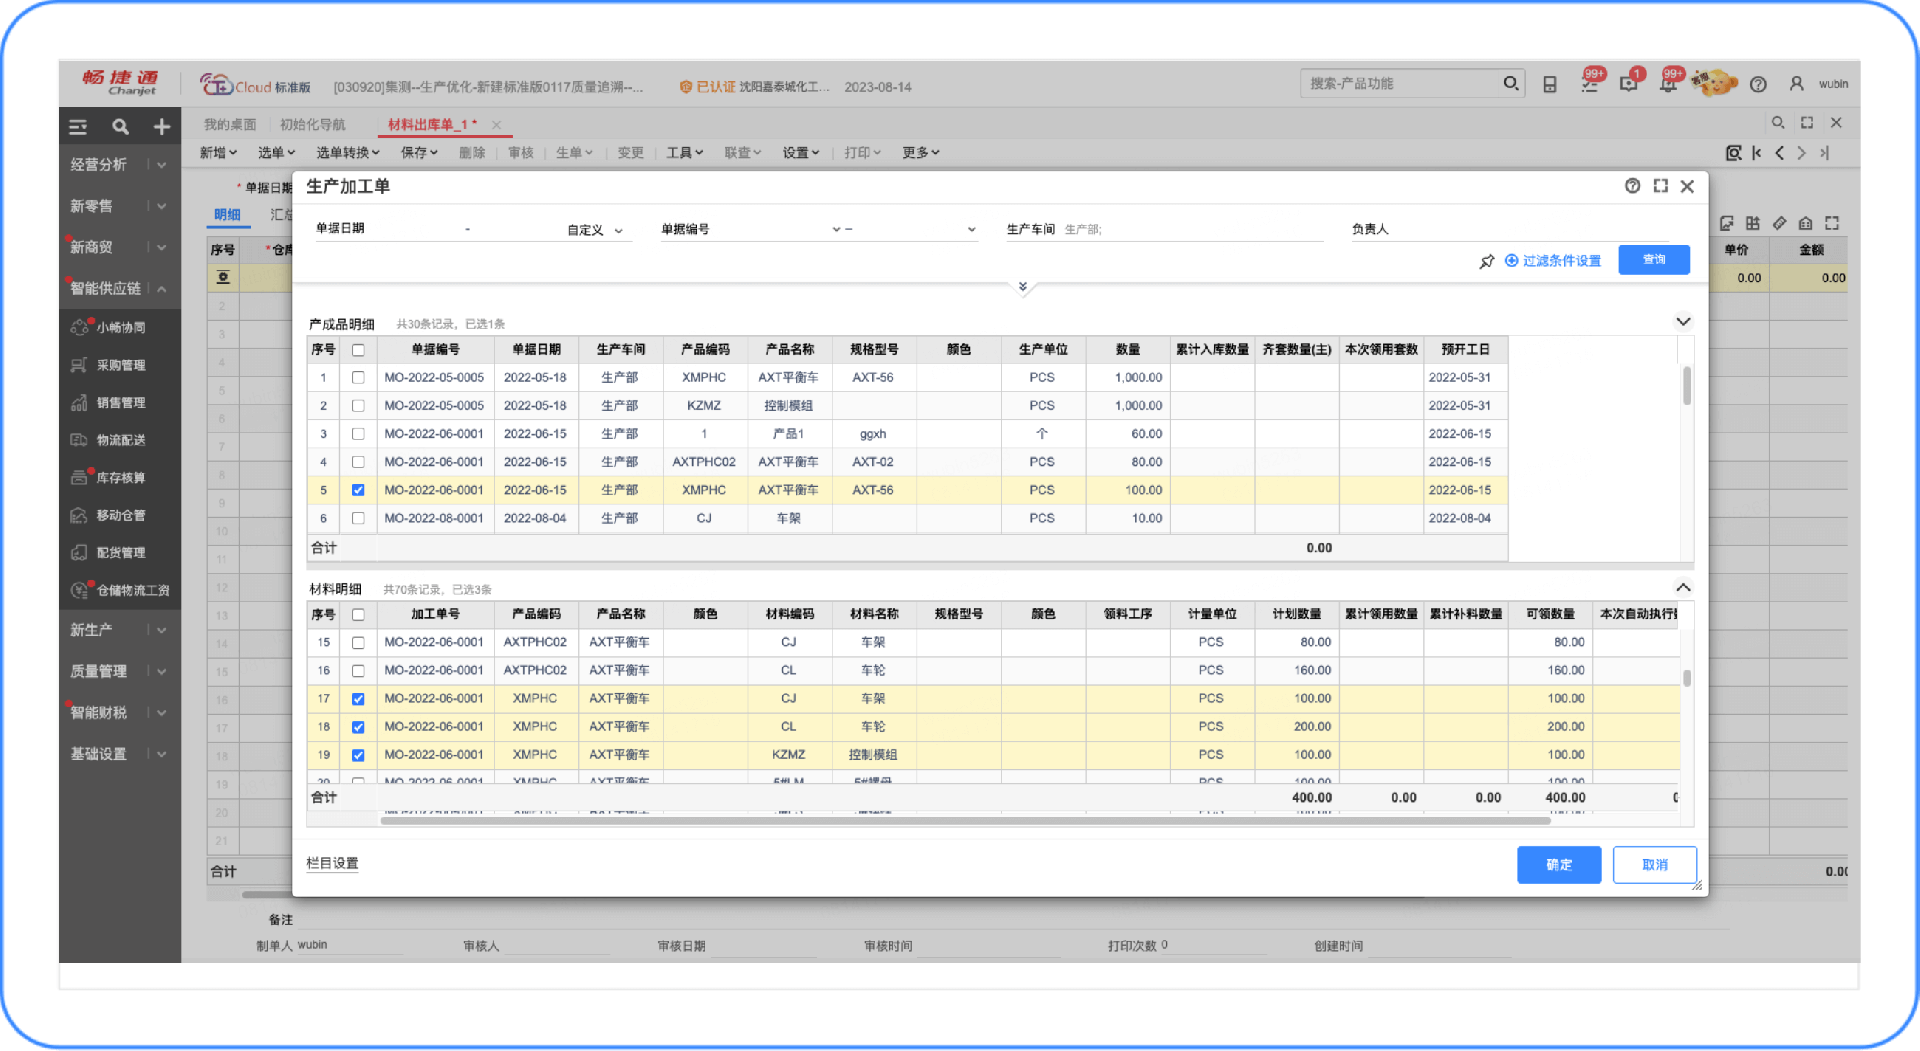This screenshot has height=1051, width=1920.
Task: Click the search magnifier in product search box
Action: point(1510,84)
